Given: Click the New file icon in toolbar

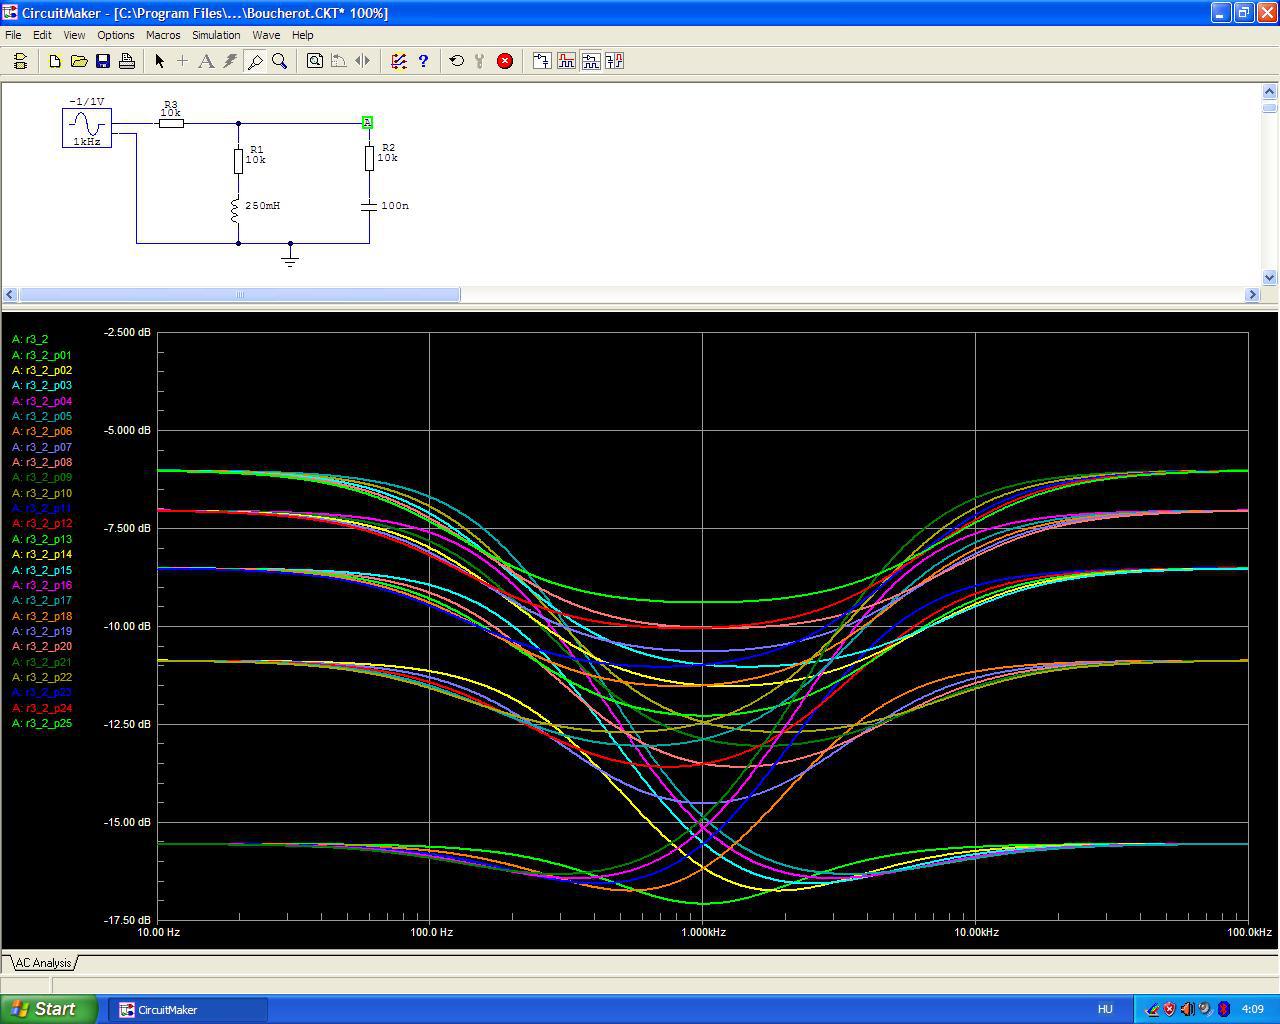Looking at the screenshot, I should point(55,61).
